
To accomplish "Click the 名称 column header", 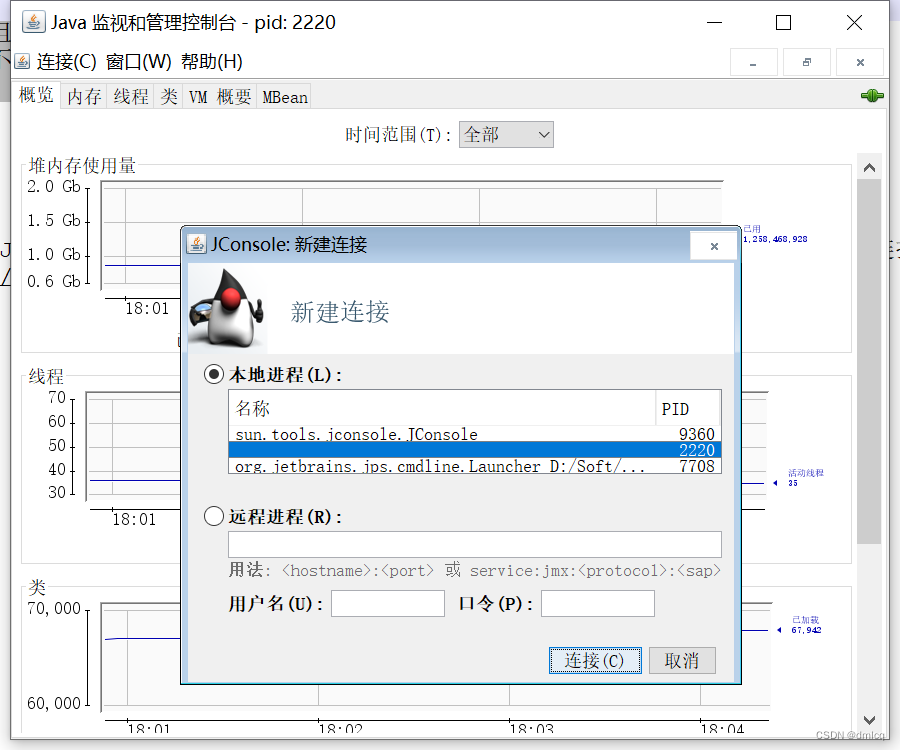I will click(x=442, y=408).
